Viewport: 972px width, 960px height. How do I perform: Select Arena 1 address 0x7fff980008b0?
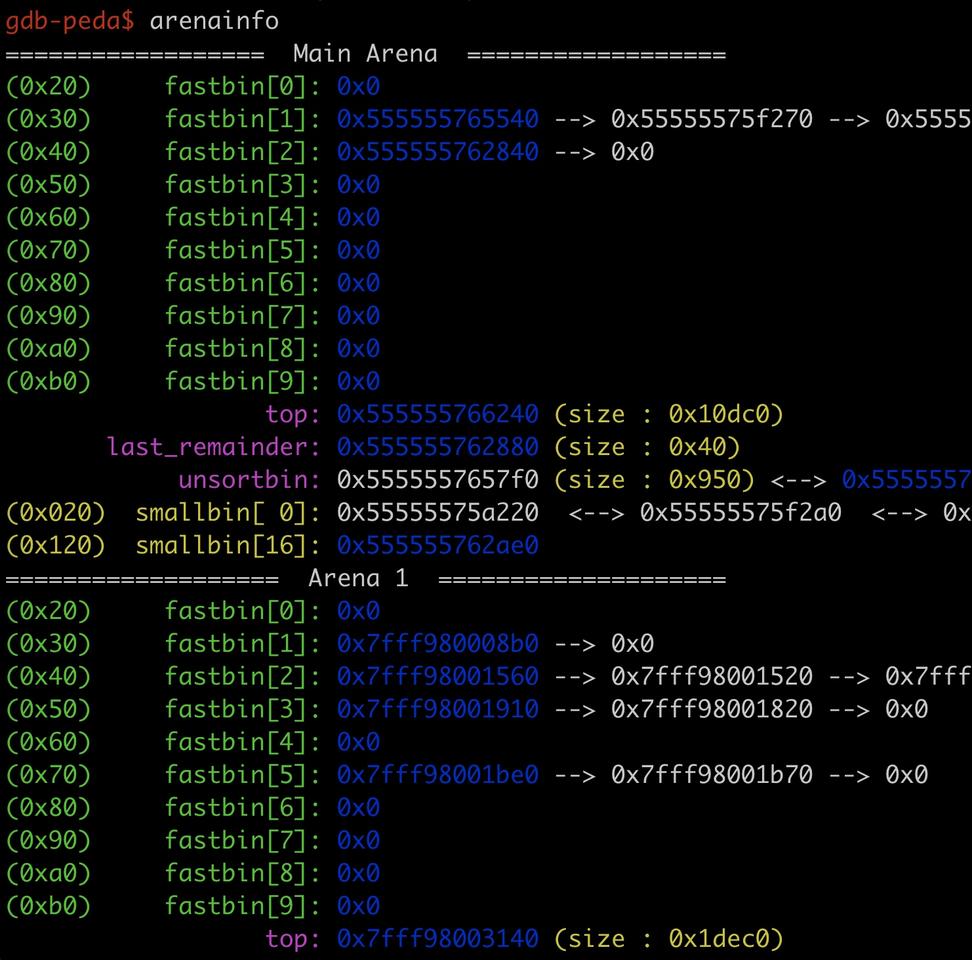click(438, 643)
